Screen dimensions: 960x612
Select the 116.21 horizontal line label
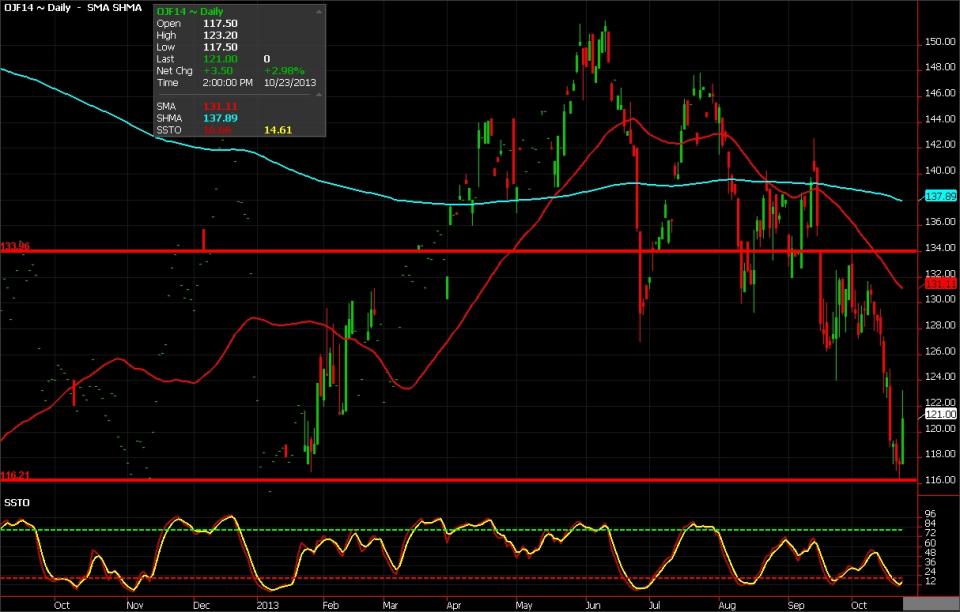pyautogui.click(x=16, y=475)
